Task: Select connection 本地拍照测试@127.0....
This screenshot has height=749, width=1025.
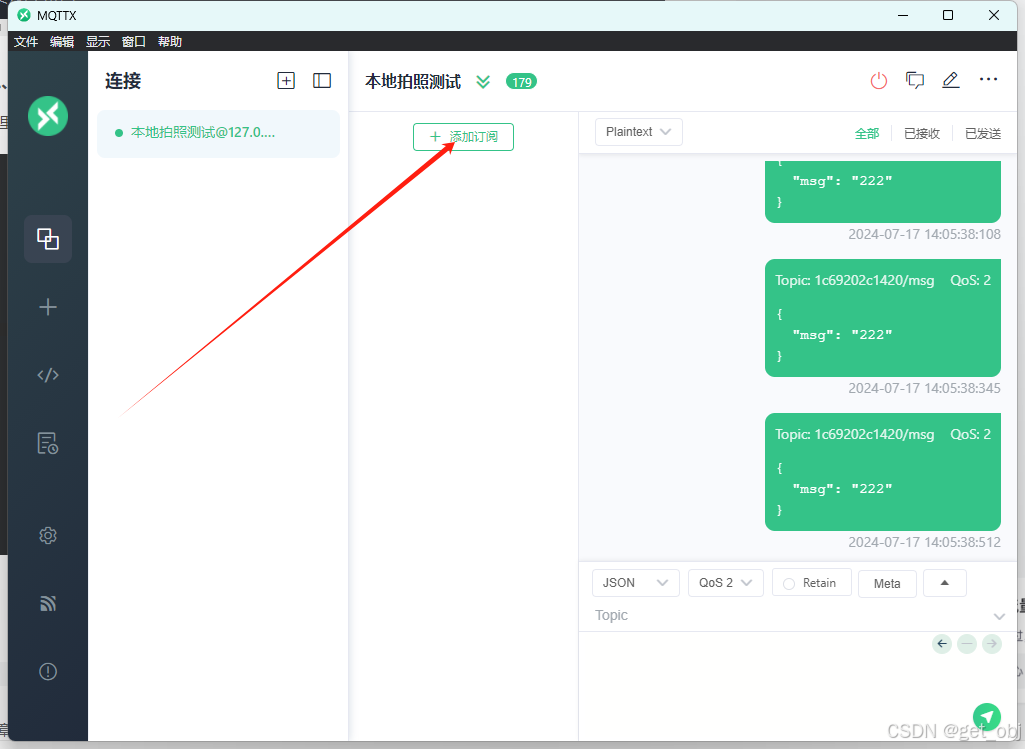Action: (x=218, y=133)
